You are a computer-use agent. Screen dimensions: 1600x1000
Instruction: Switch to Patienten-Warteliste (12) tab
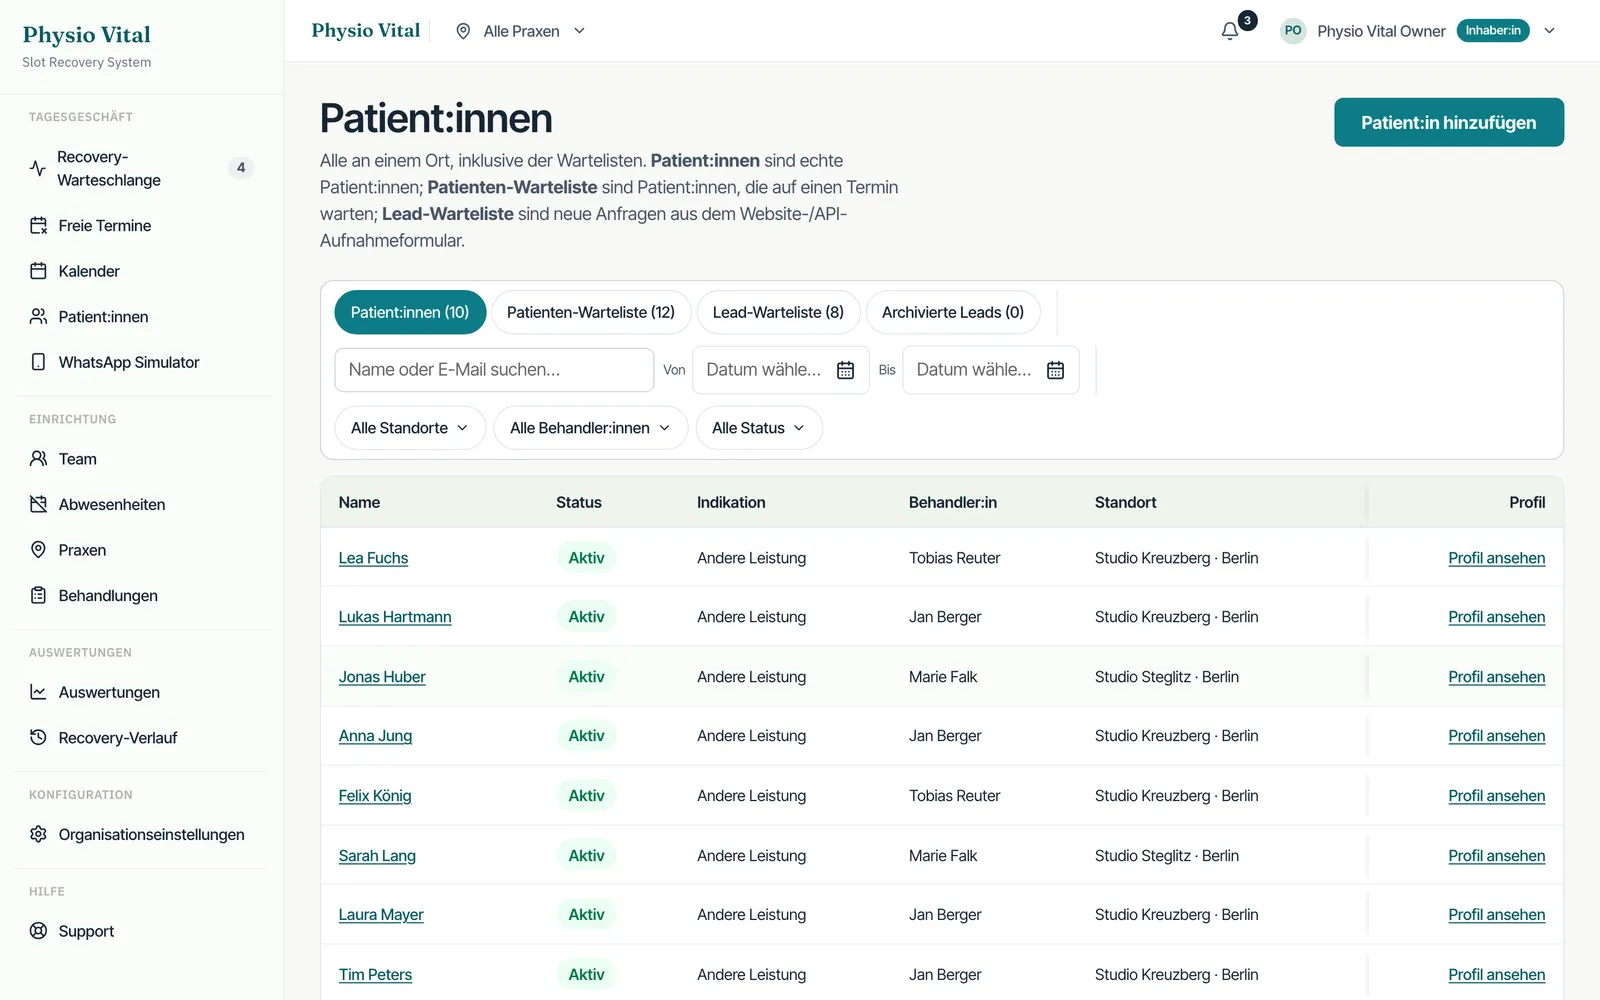591,312
